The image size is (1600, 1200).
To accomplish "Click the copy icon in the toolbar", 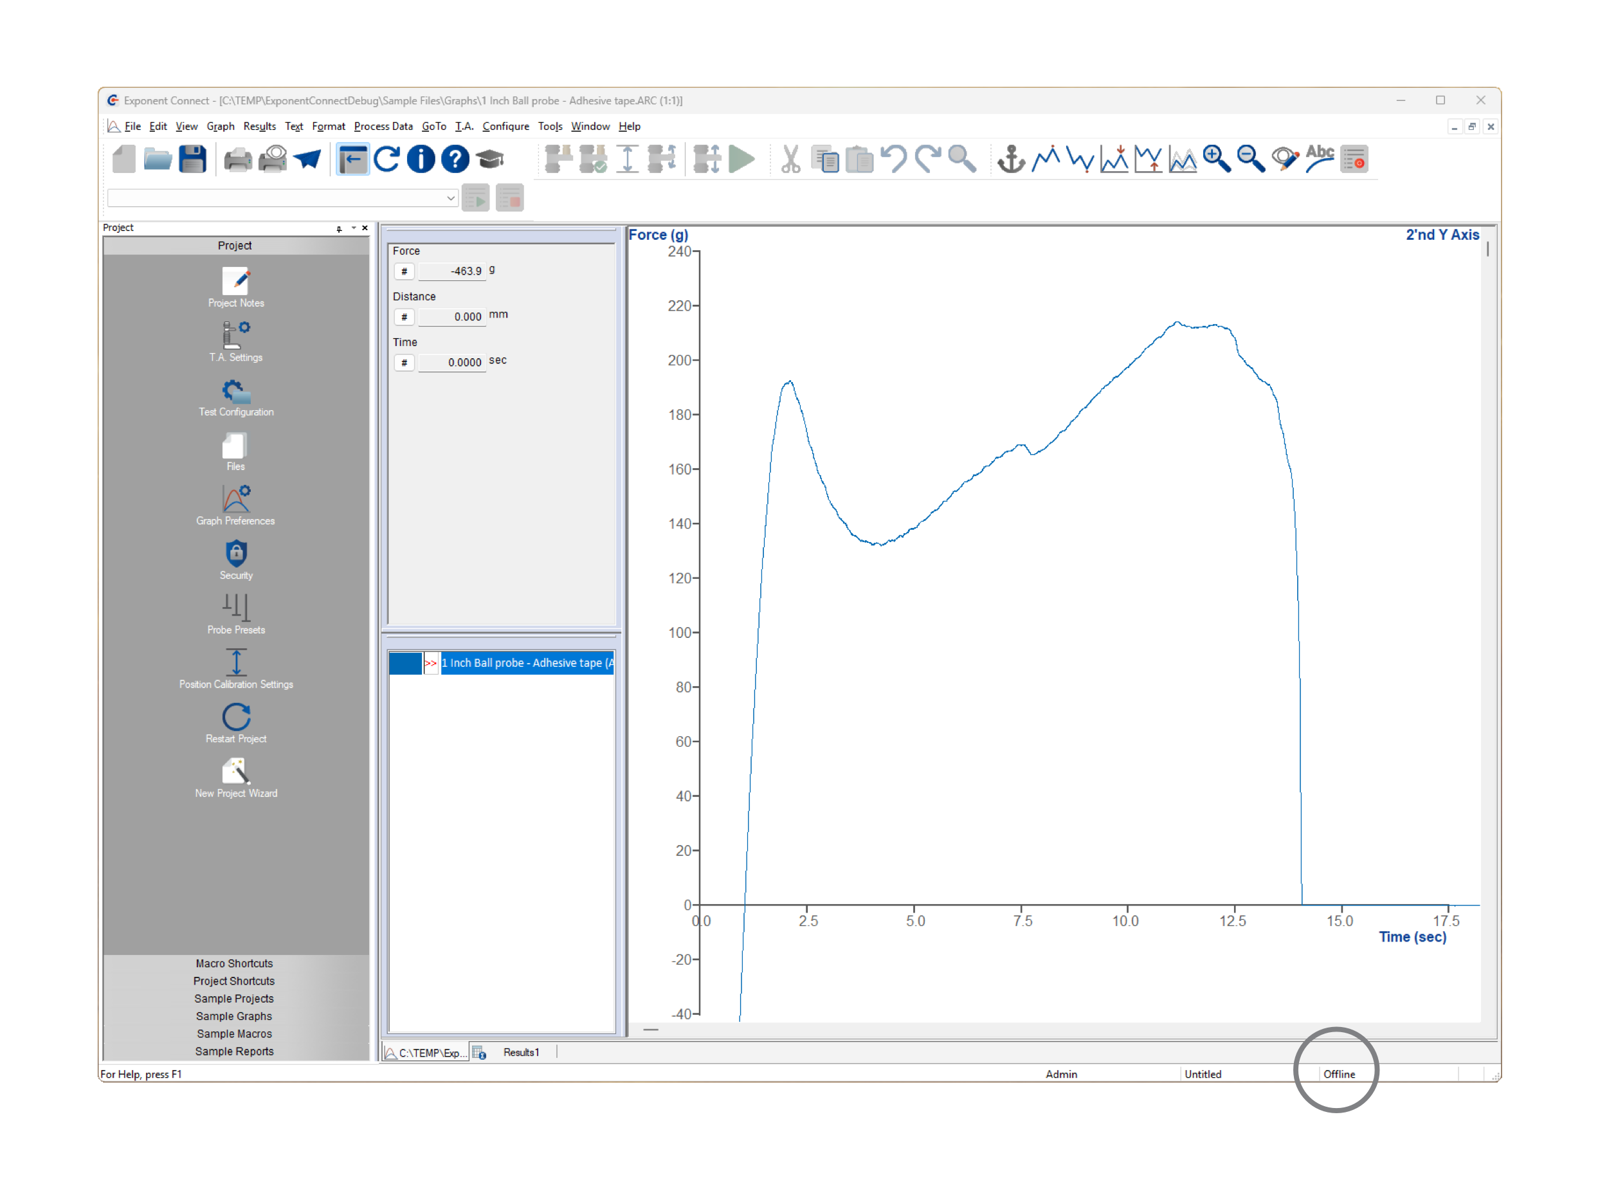I will [x=825, y=159].
